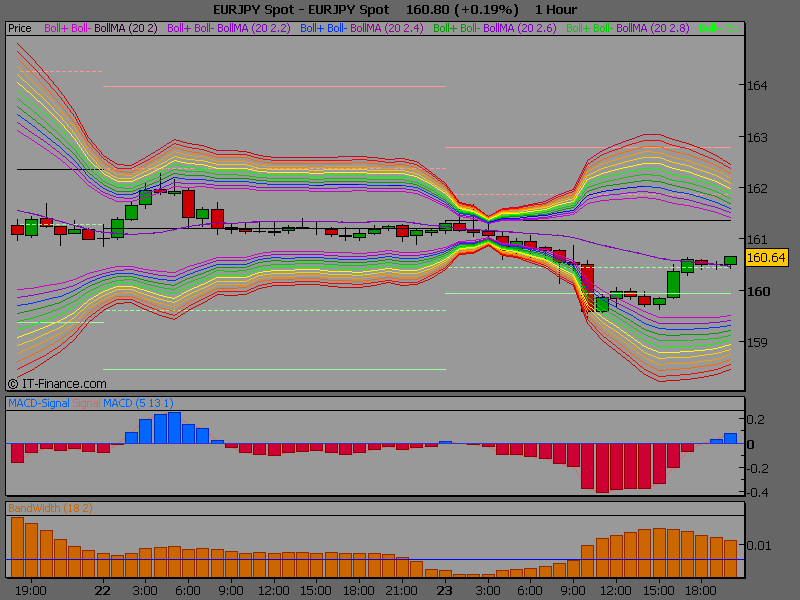Image resolution: width=800 pixels, height=600 pixels.
Task: Click the 160.64 current price tag
Action: [767, 258]
